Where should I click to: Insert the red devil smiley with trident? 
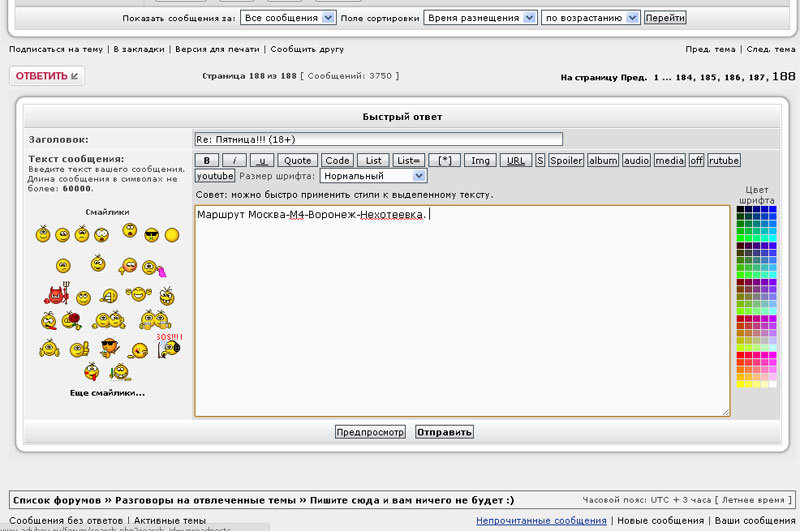[55, 294]
